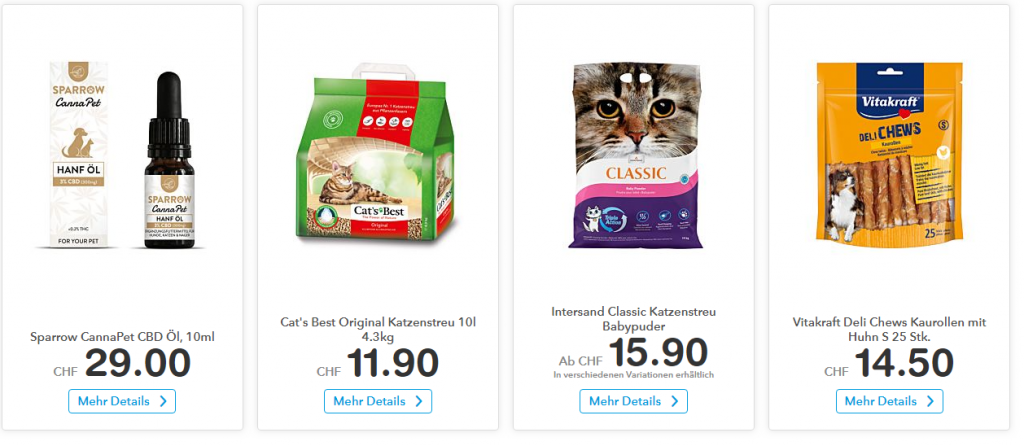Click chevron arrow in Intersand Mehr Details button

click(674, 401)
